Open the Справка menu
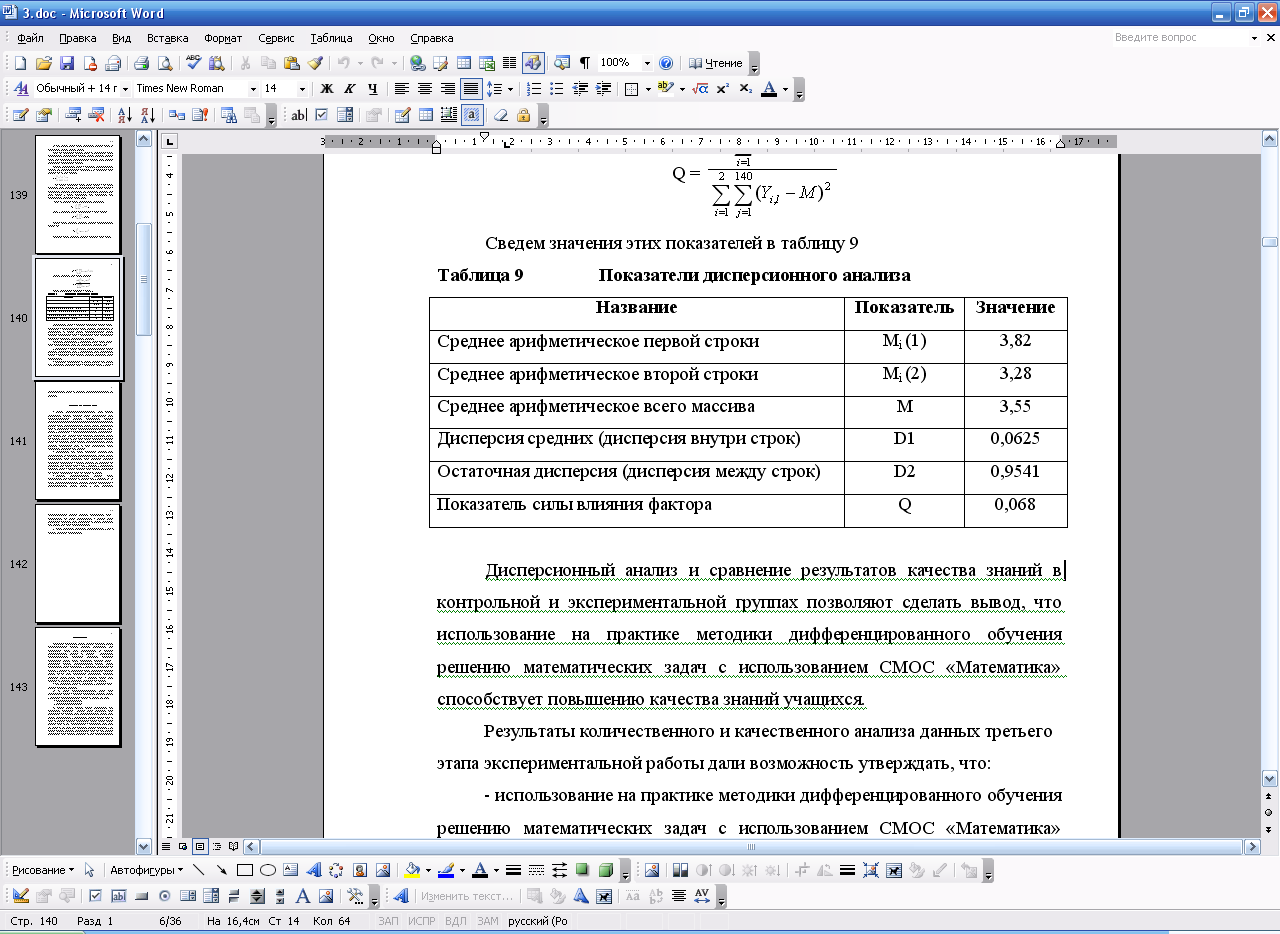 tap(431, 38)
